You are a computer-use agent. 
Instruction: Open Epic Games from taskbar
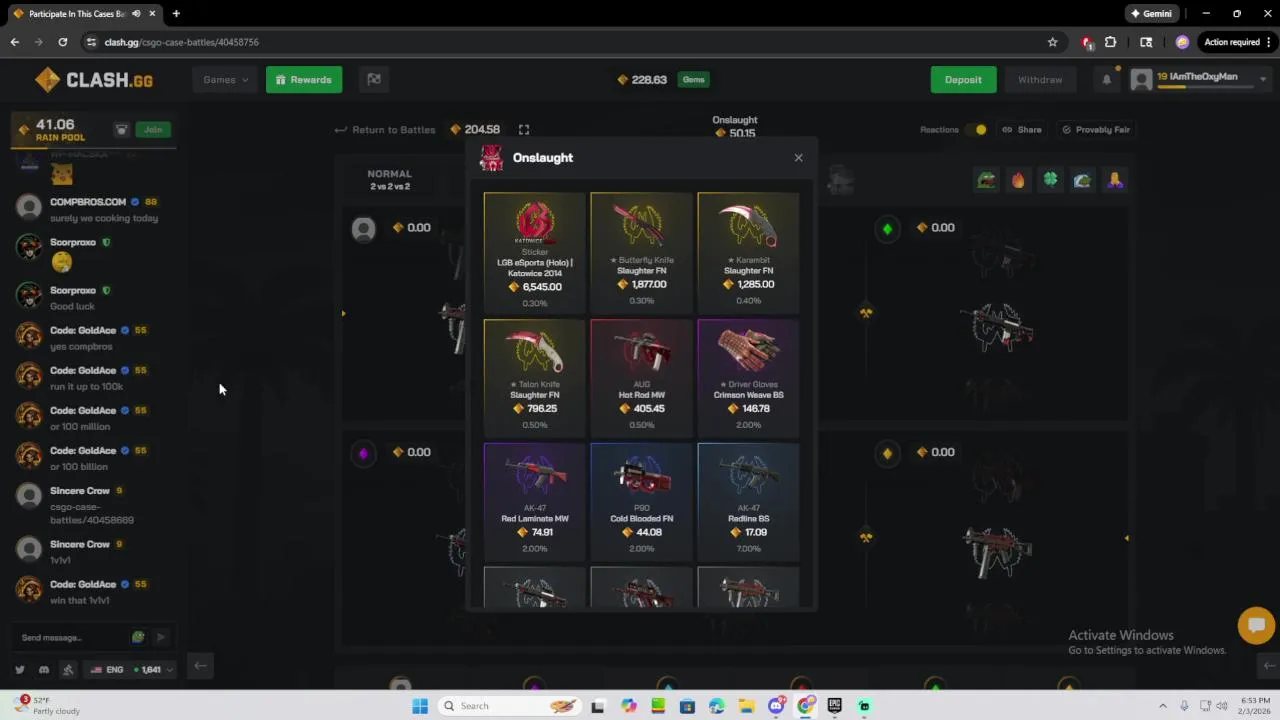(x=835, y=706)
